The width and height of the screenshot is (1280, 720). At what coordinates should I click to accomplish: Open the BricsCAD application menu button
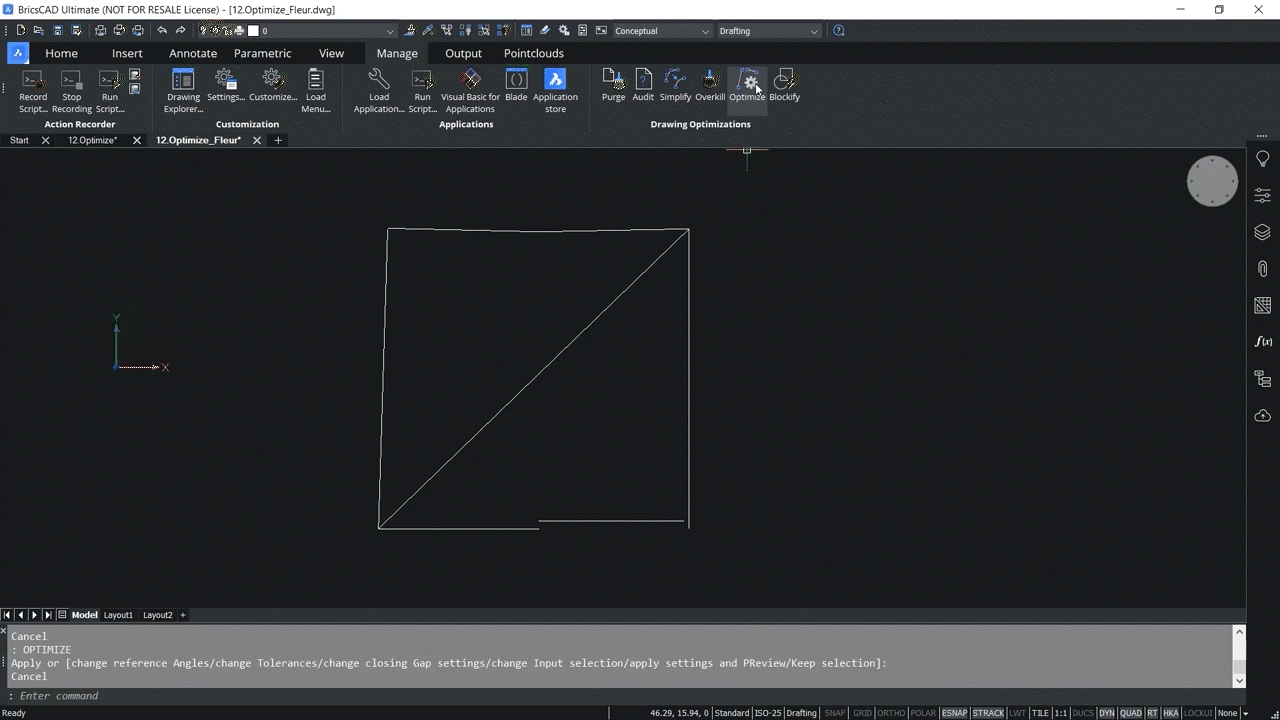[x=18, y=53]
